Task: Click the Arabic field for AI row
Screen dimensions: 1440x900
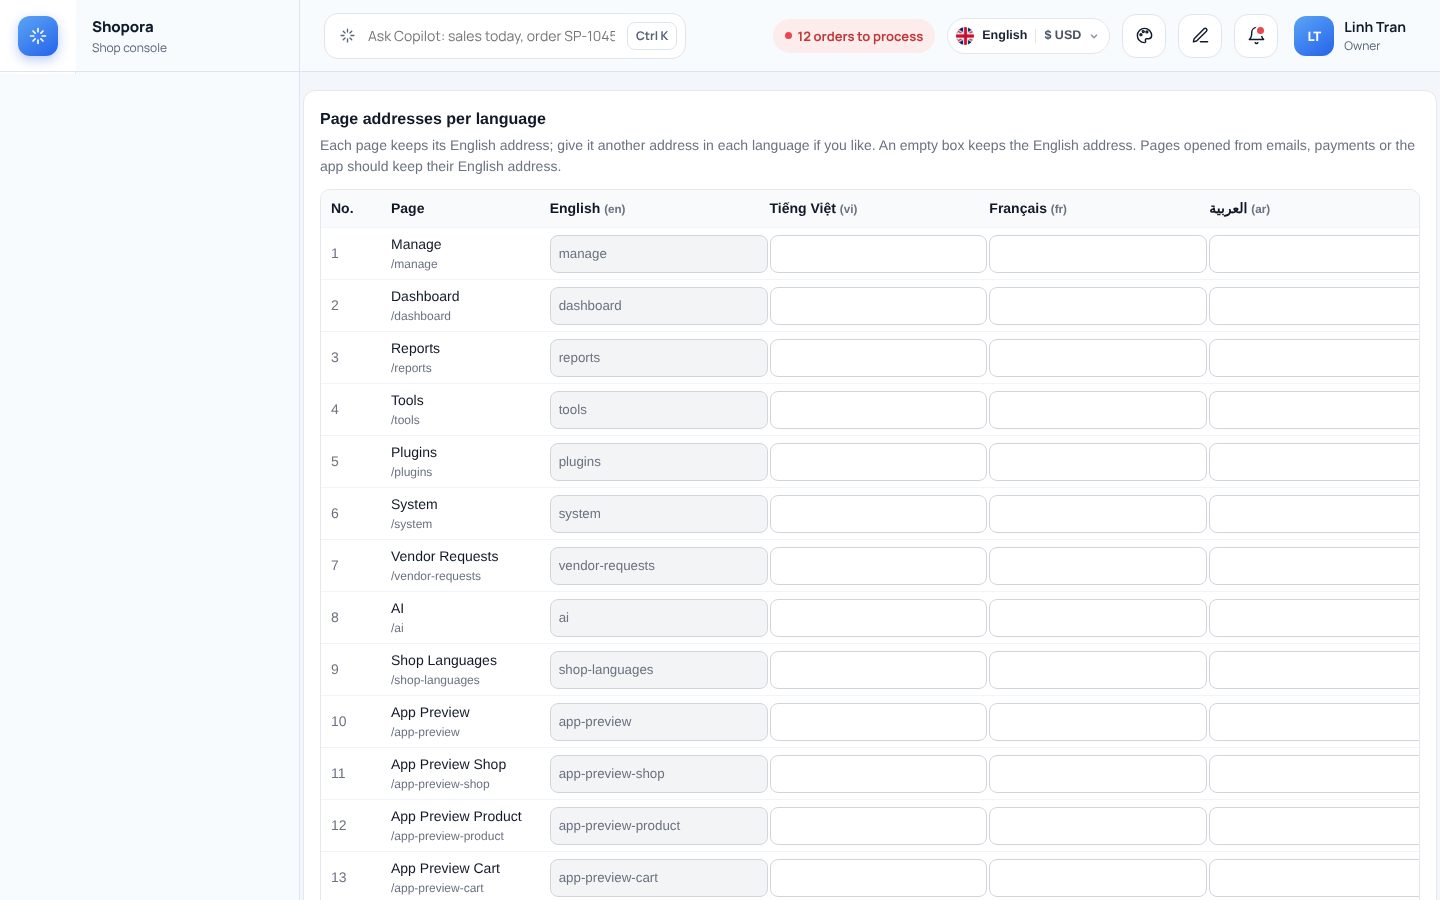Action: pos(1314,618)
